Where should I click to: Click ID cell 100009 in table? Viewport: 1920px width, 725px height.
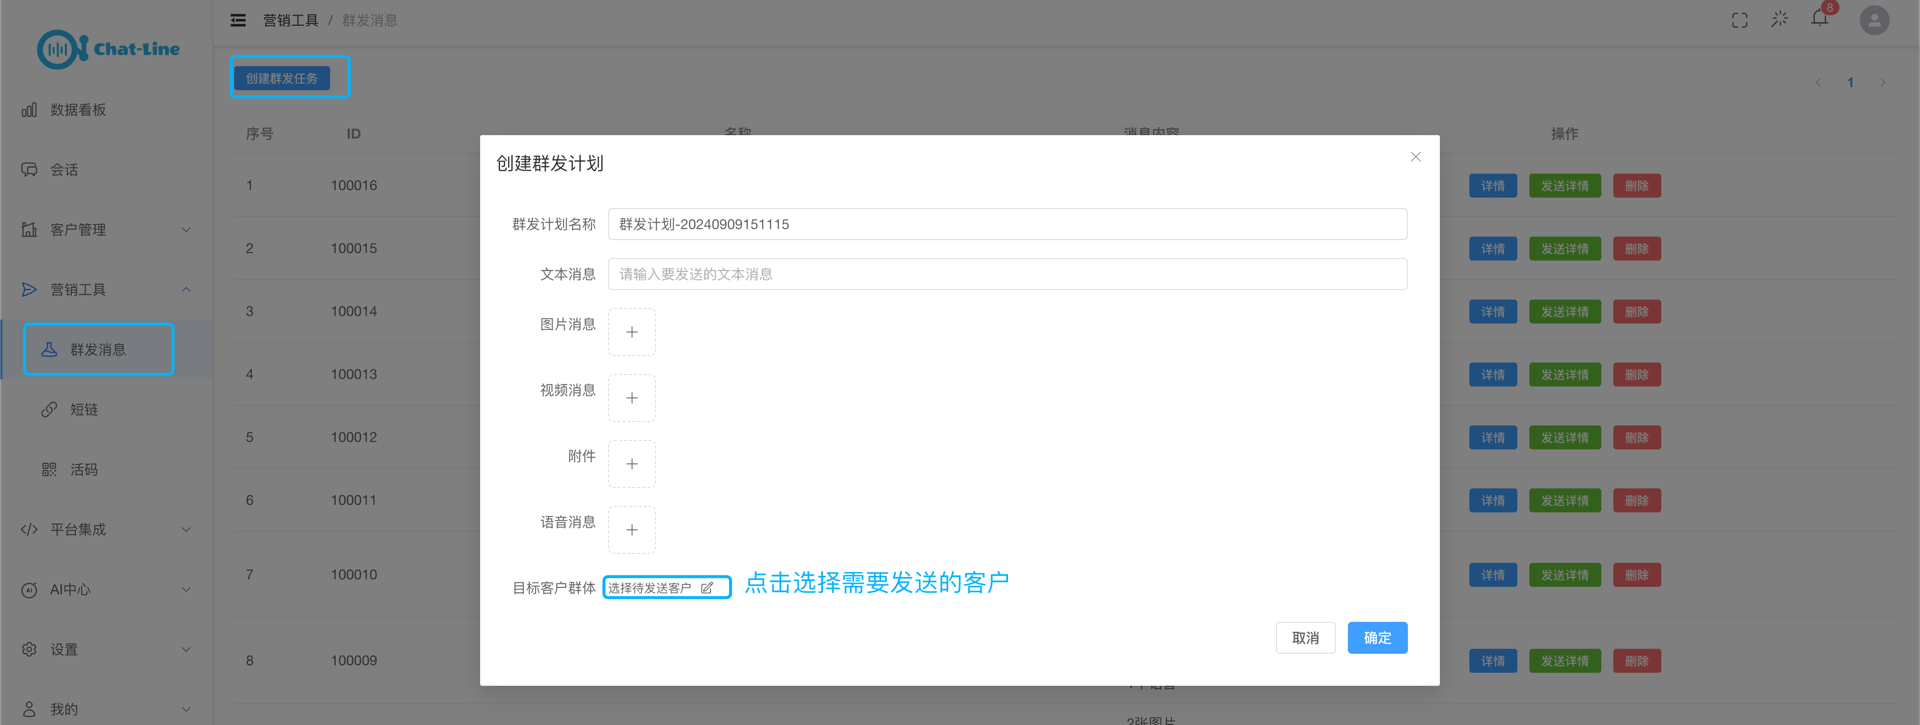tap(354, 660)
